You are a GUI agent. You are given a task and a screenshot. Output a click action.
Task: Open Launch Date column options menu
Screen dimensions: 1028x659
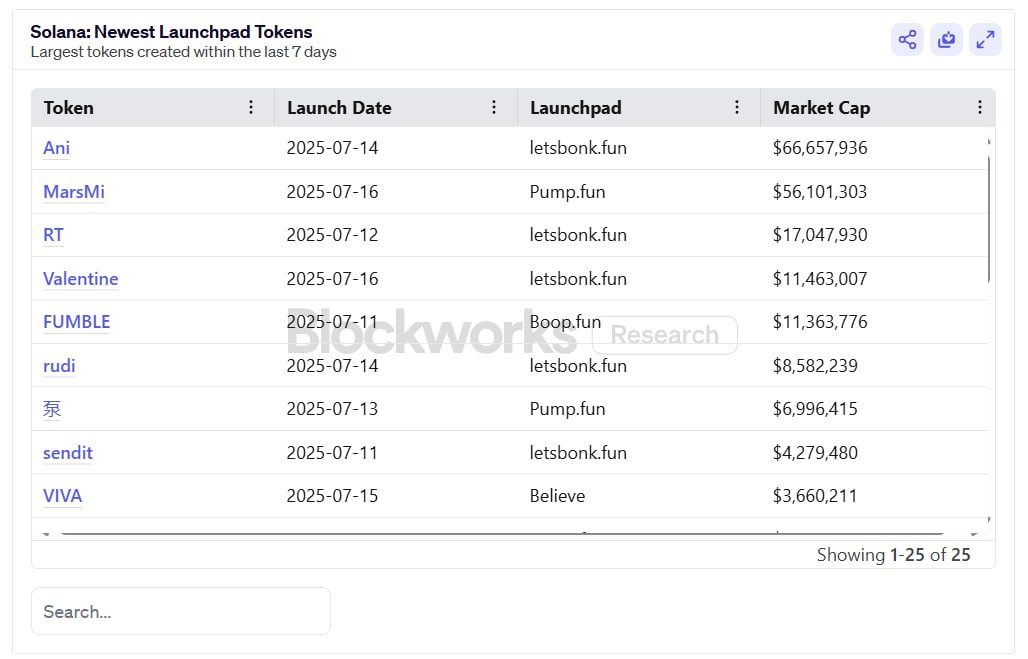tap(494, 108)
